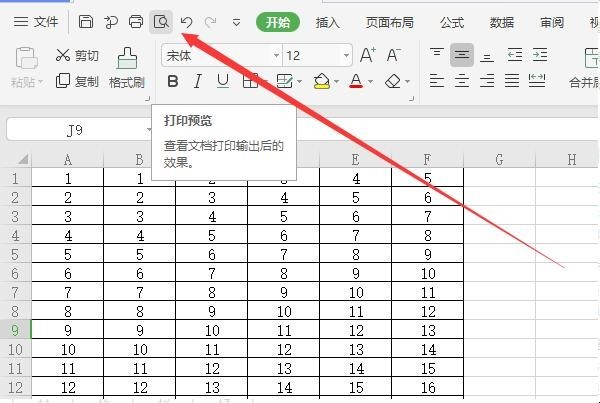Align text right

[x=487, y=81]
